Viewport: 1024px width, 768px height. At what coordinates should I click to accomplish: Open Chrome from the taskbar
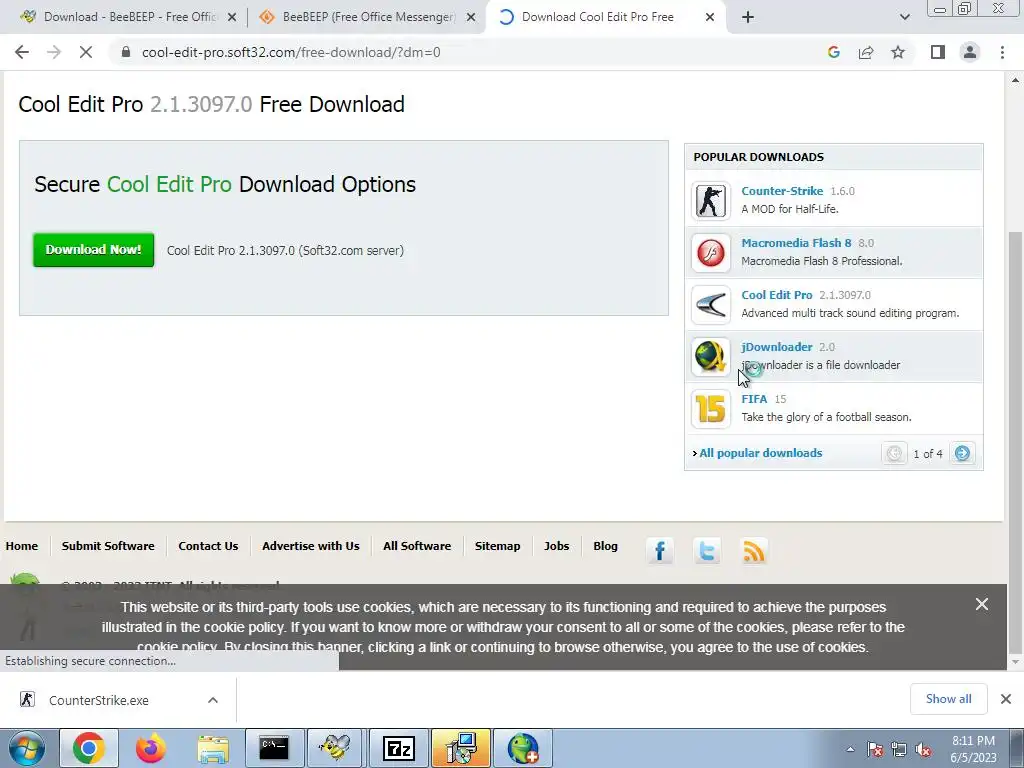(x=88, y=748)
